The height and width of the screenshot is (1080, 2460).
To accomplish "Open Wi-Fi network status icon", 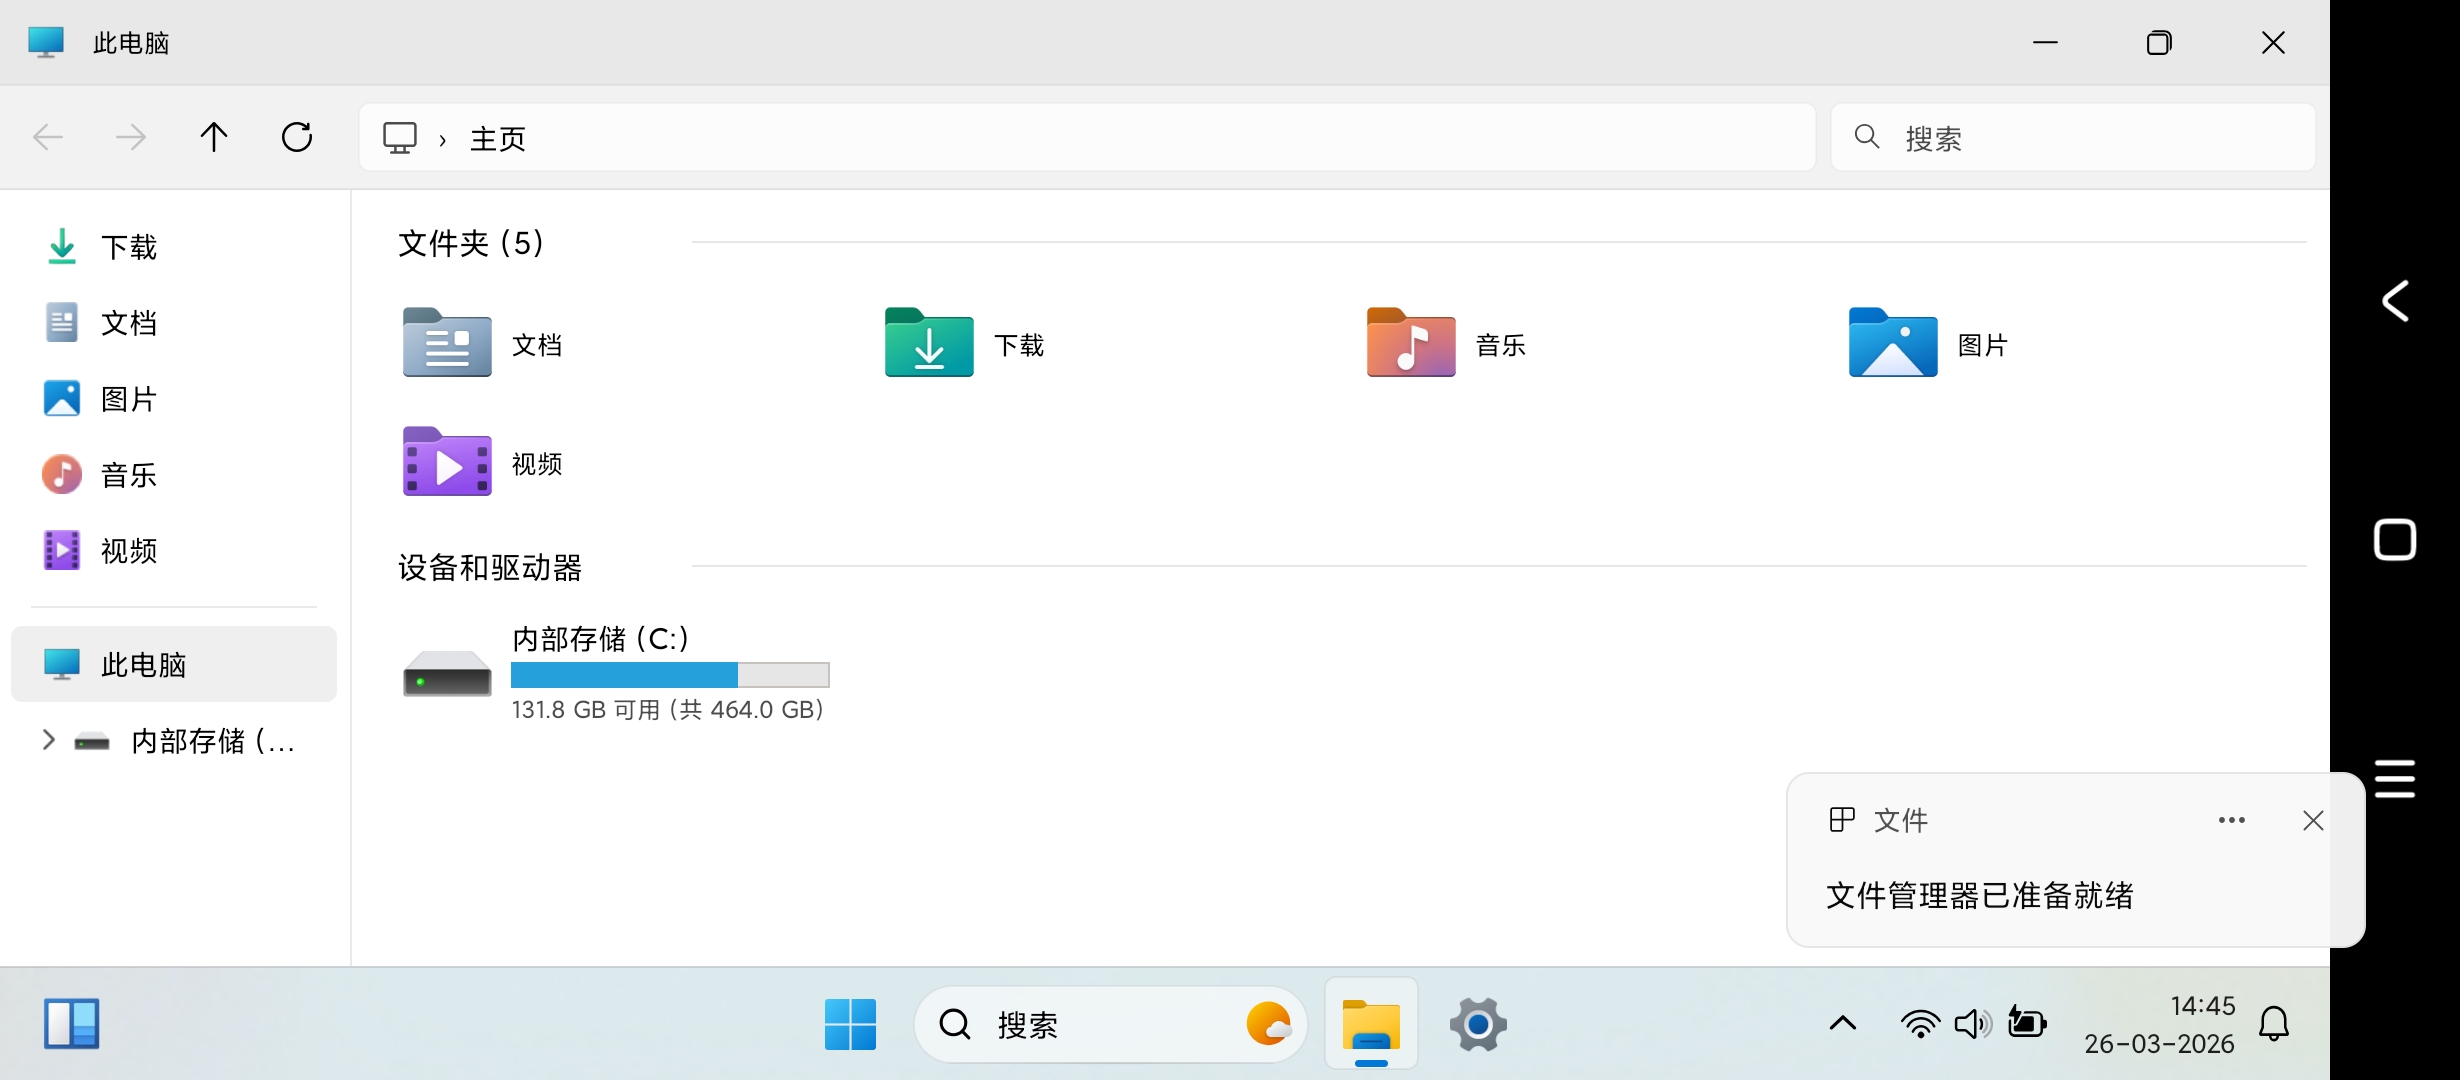I will [1920, 1024].
